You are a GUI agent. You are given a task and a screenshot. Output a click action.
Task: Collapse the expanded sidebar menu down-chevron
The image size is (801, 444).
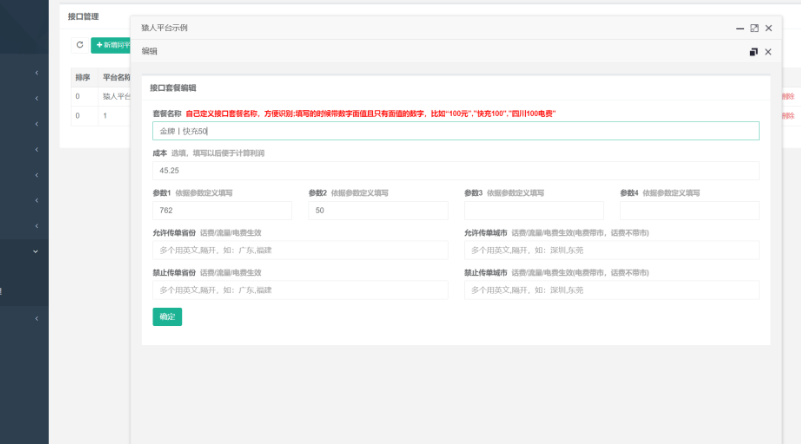click(37, 251)
